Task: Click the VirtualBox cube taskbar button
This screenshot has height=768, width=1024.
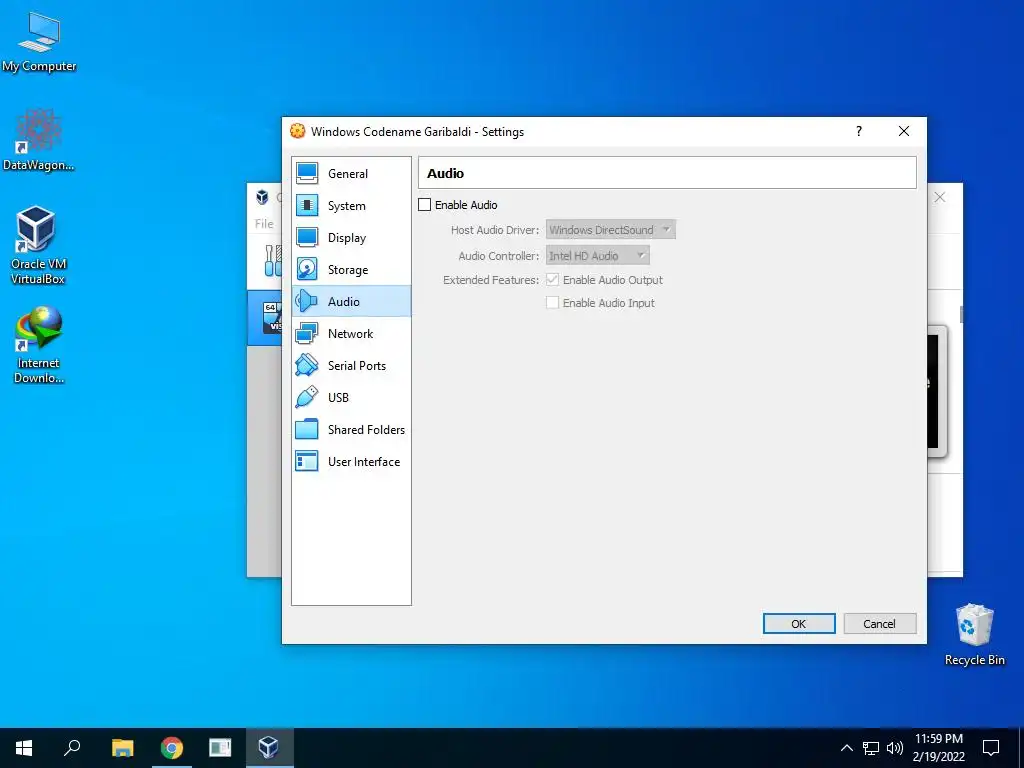Action: point(269,748)
